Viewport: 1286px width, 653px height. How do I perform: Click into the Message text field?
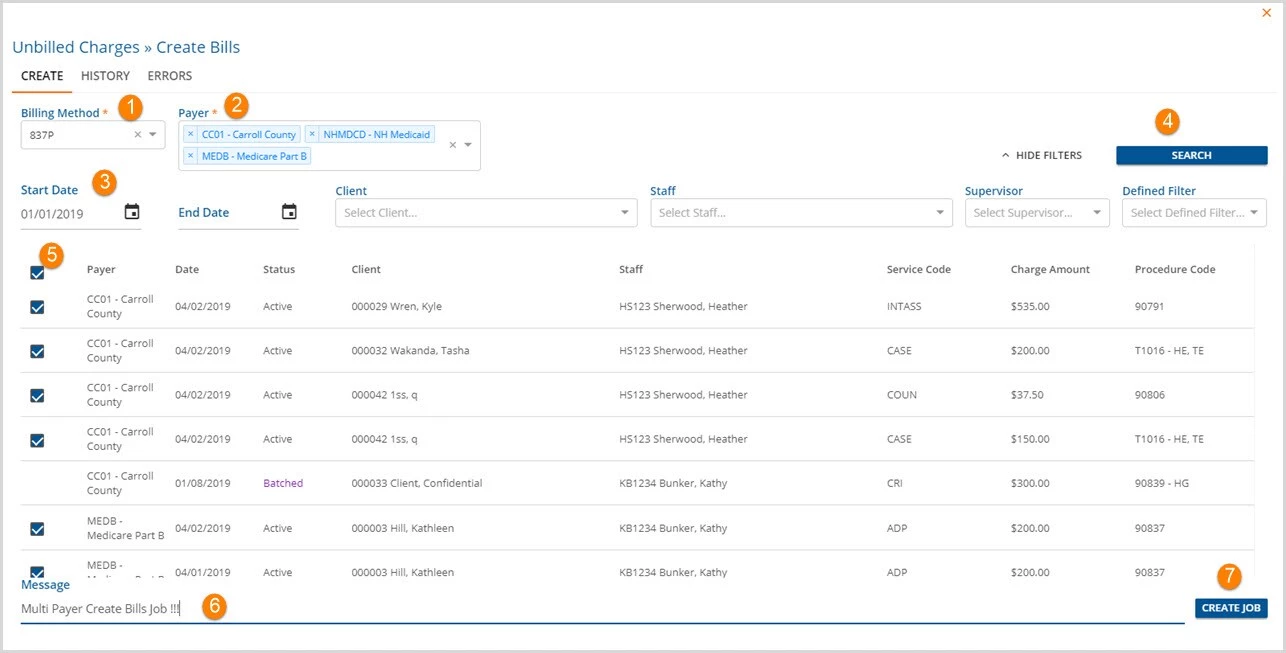602,608
